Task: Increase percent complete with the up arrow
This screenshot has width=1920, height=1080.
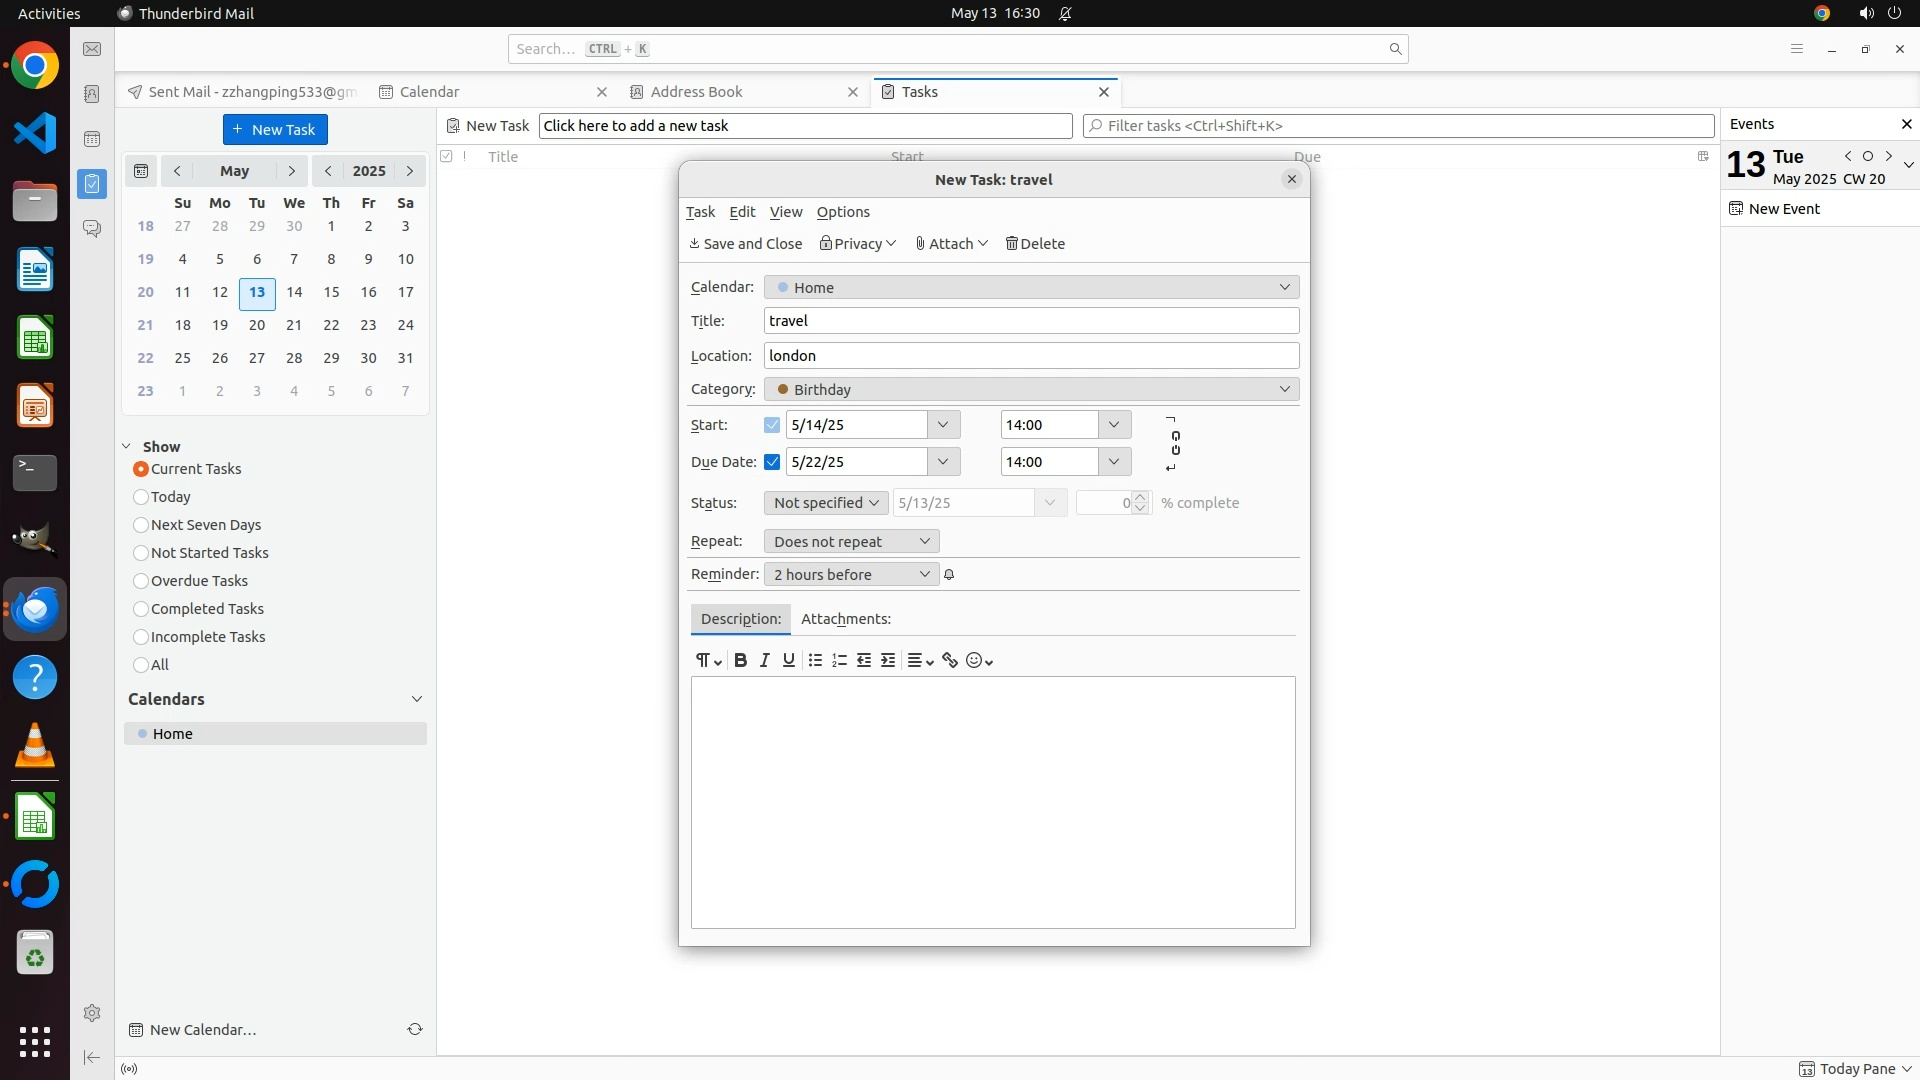Action: pos(1141,497)
